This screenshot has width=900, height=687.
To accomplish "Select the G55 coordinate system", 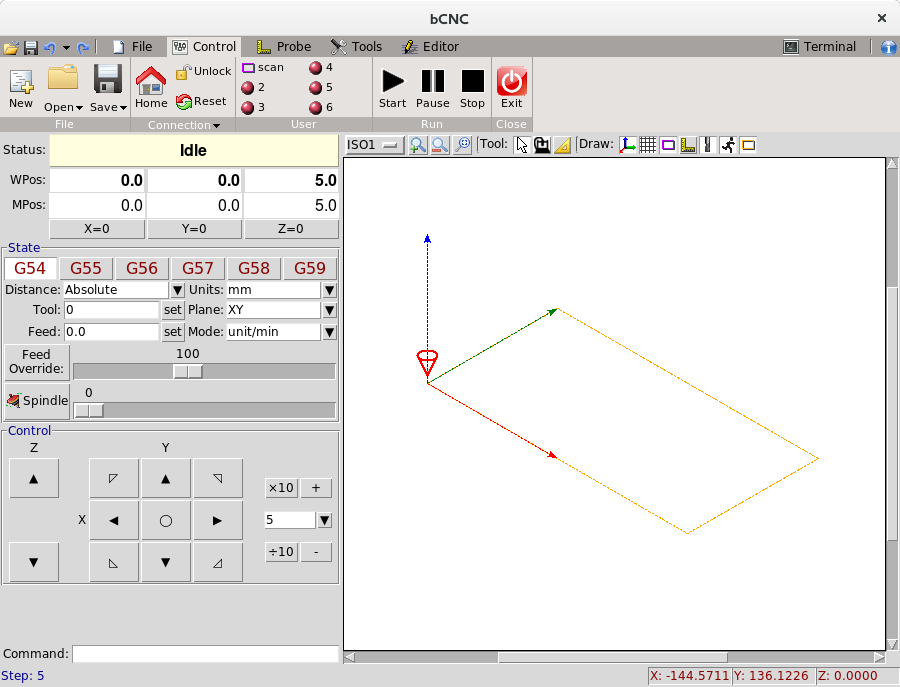I will coord(86,269).
